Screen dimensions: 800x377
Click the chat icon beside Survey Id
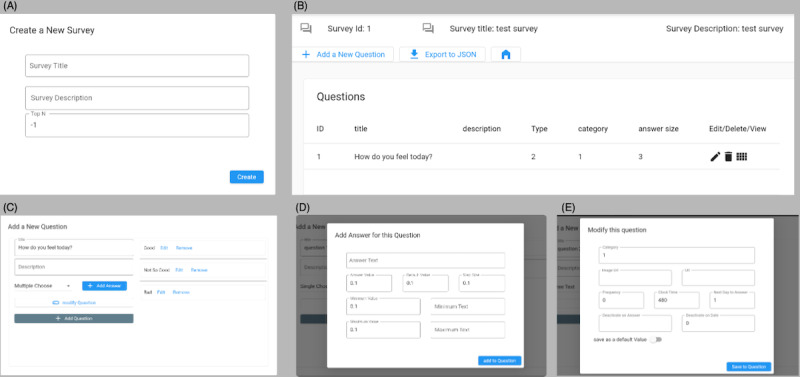tap(306, 29)
